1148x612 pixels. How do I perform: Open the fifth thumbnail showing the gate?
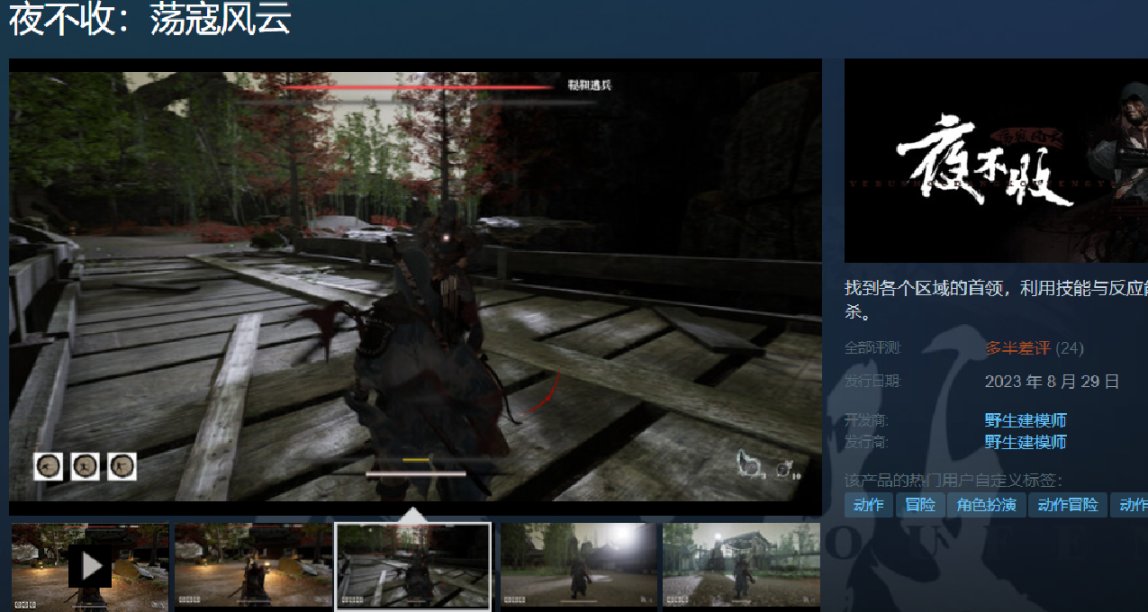(x=741, y=566)
